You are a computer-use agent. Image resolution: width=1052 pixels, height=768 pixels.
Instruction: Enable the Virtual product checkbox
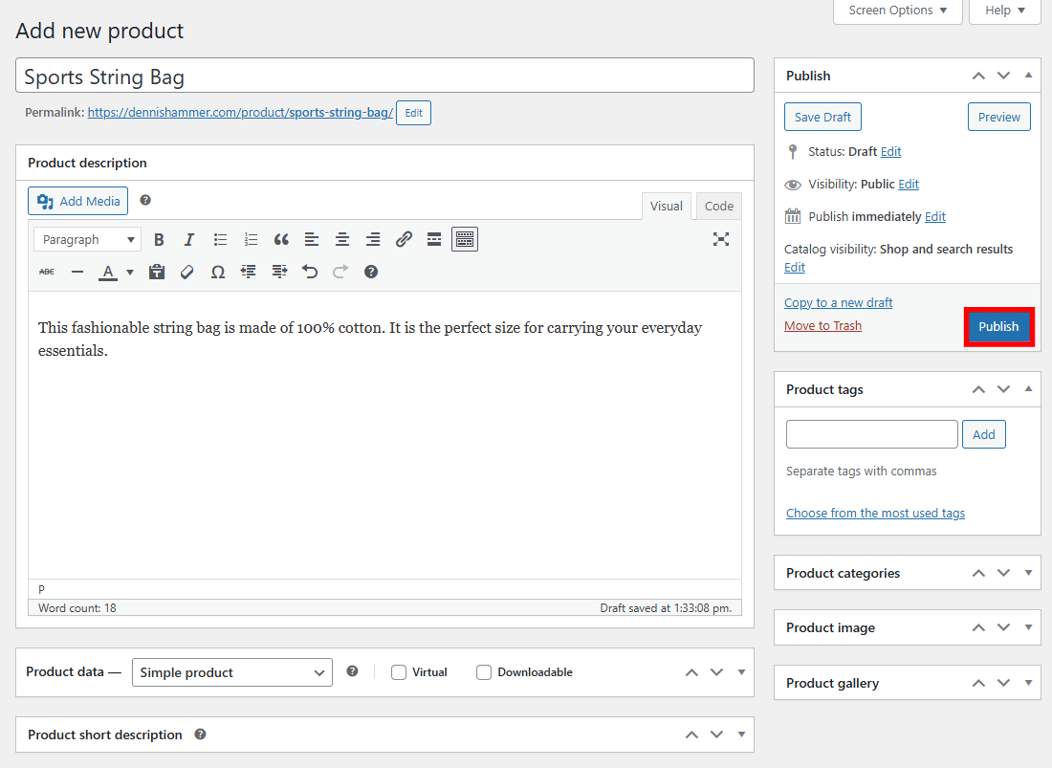coord(399,672)
